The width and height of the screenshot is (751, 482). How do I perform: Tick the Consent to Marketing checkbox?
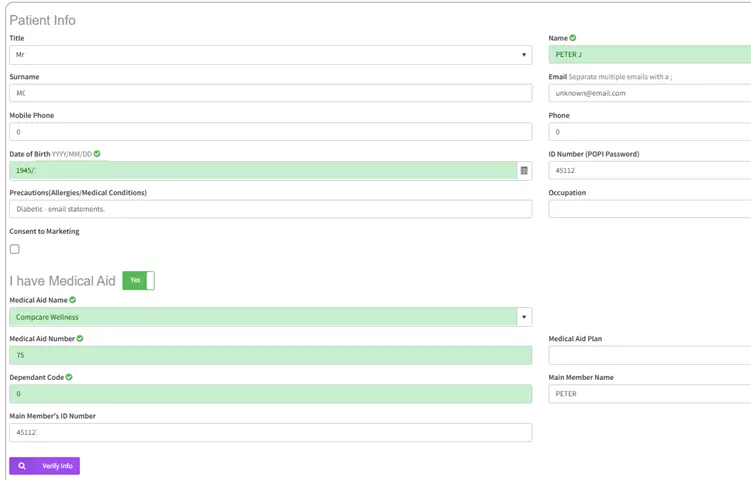15,249
